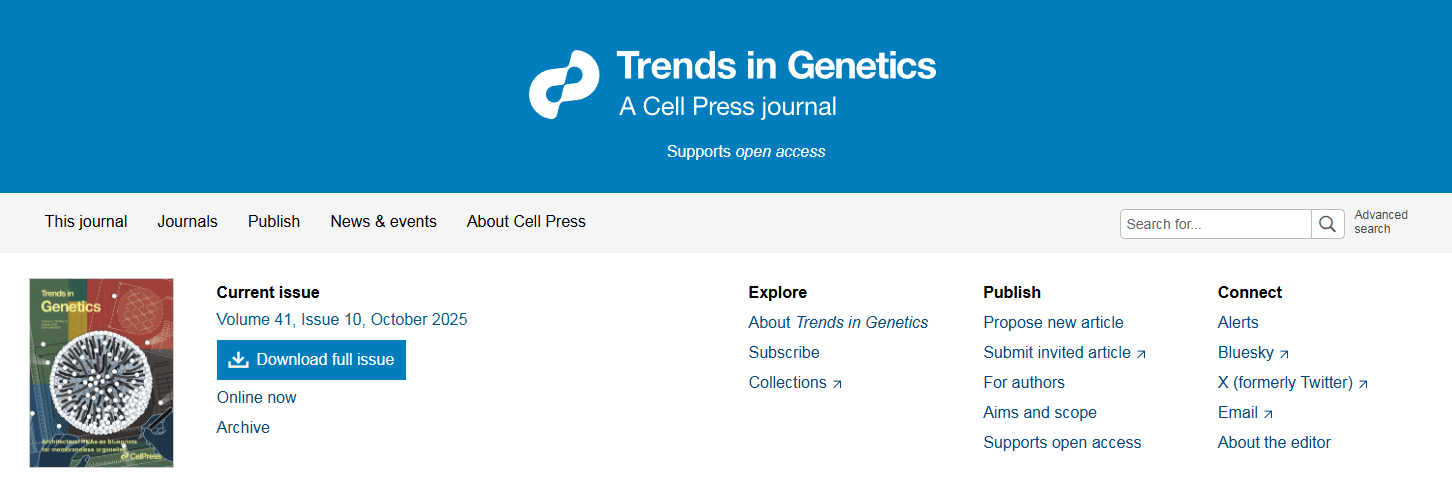Click the Download full issue button

pyautogui.click(x=311, y=360)
